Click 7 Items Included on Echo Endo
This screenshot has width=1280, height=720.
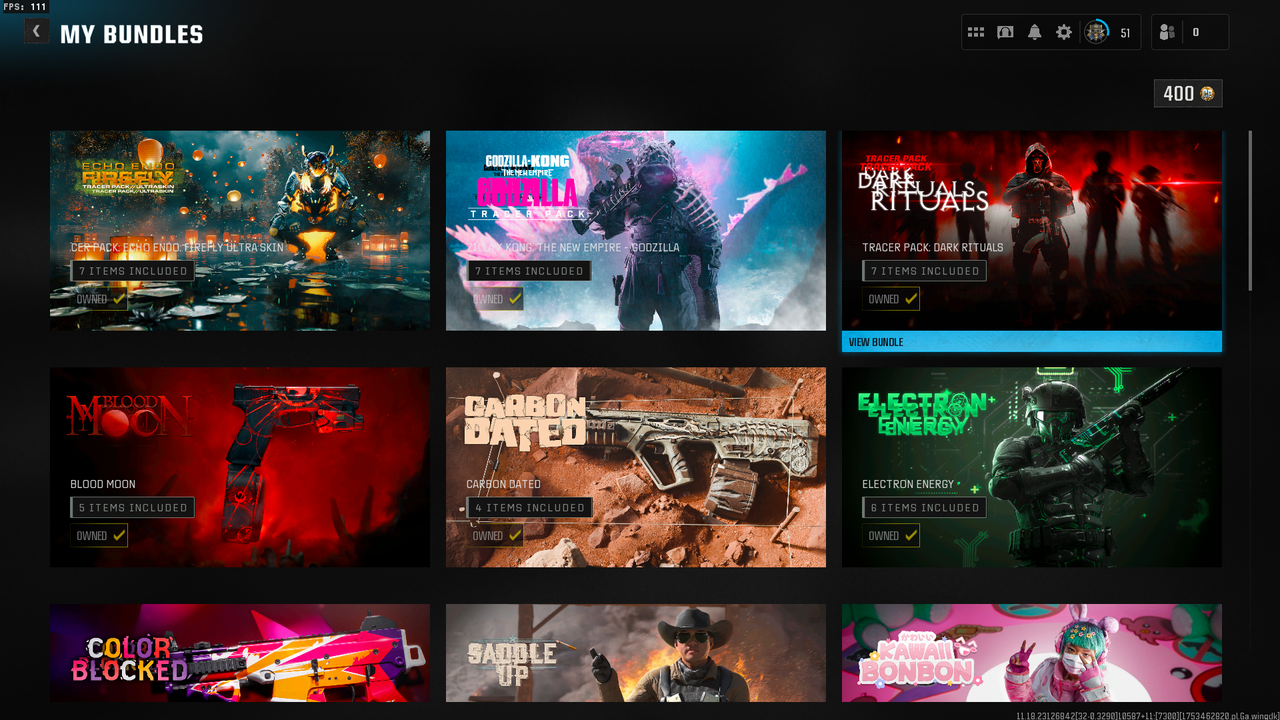133,271
